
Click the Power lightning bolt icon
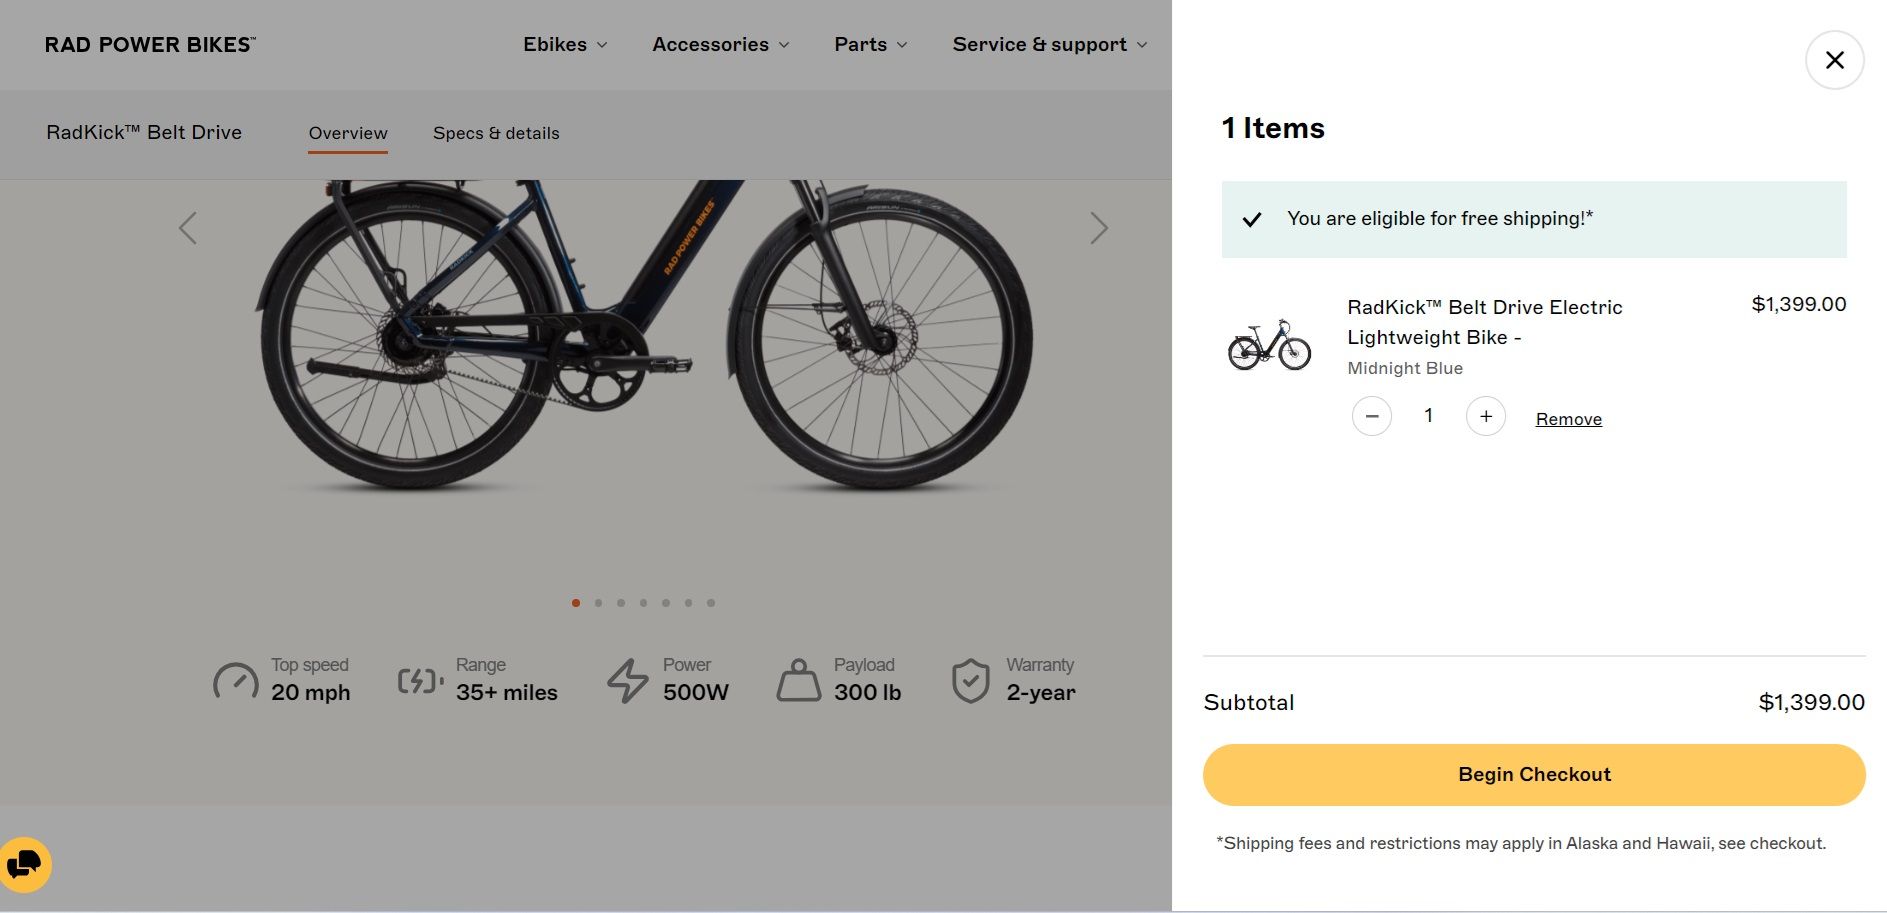coord(628,681)
